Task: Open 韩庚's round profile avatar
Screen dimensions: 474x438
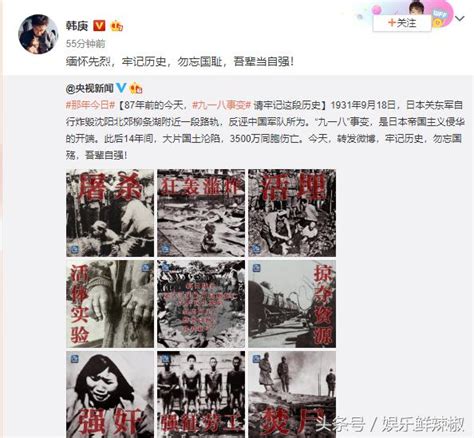Action: coord(38,34)
